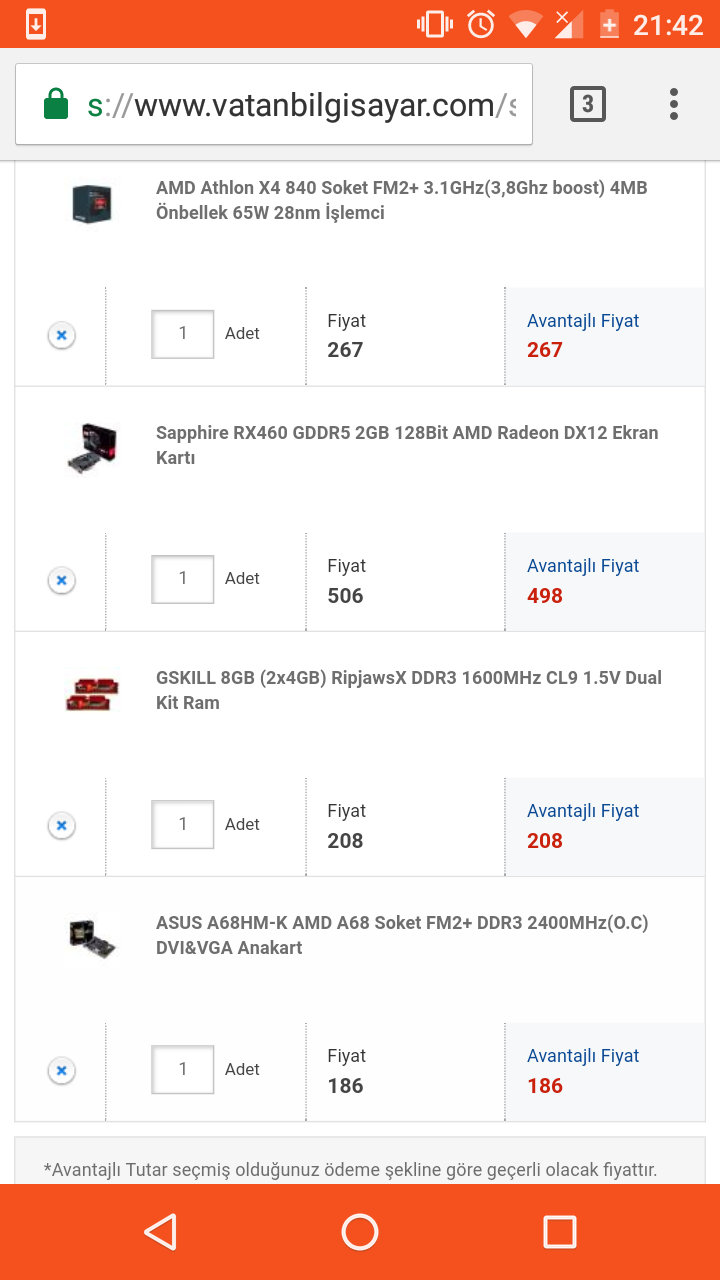Open browser tab switcher showing 3 tabs
The height and width of the screenshot is (1280, 720).
tap(587, 104)
